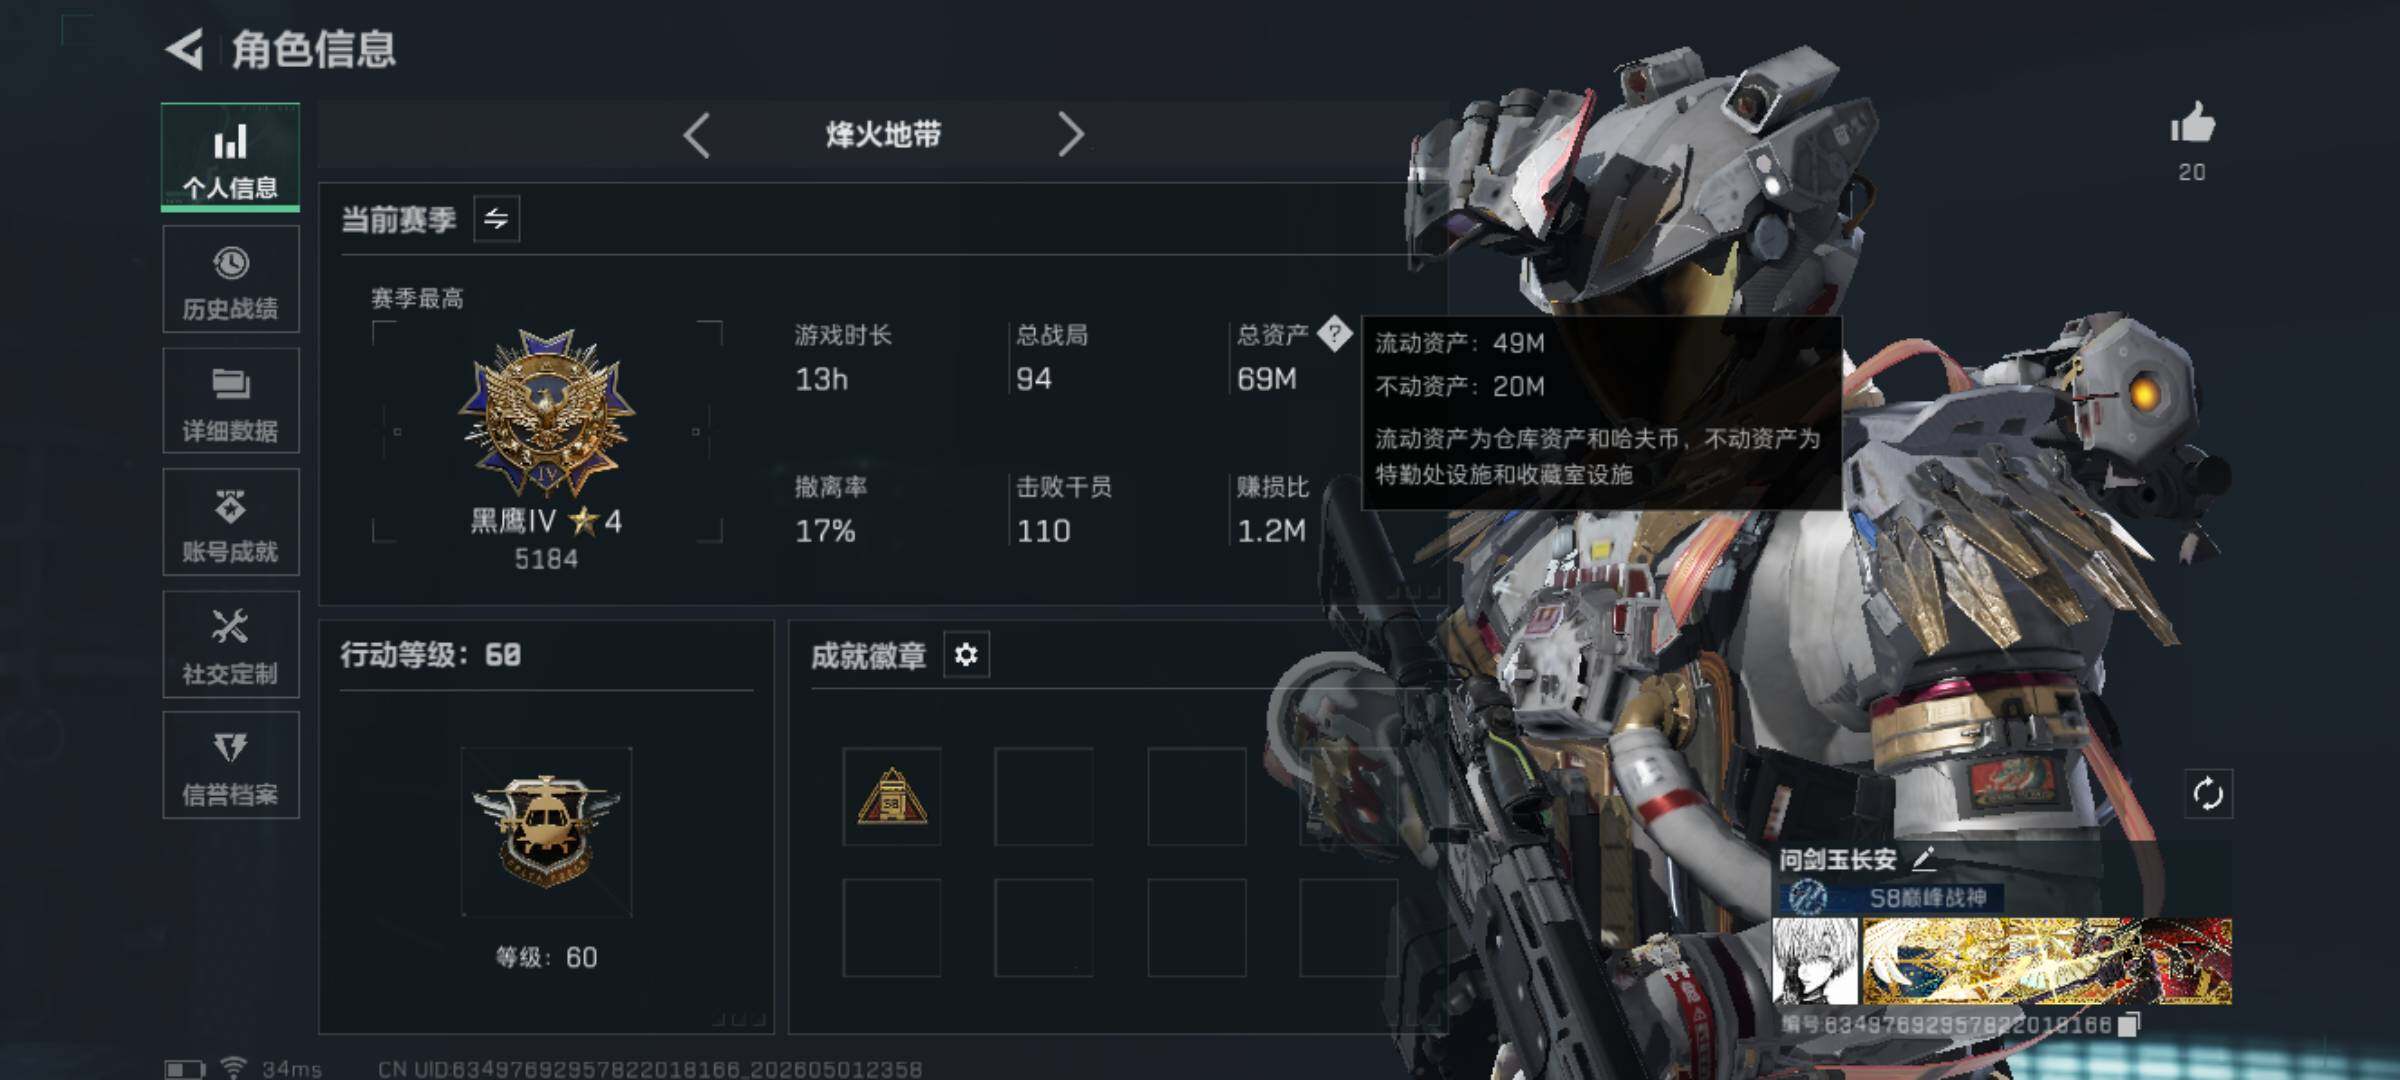The width and height of the screenshot is (2400, 1080).
Task: Open the 账号成就 tab
Action: pos(230,522)
